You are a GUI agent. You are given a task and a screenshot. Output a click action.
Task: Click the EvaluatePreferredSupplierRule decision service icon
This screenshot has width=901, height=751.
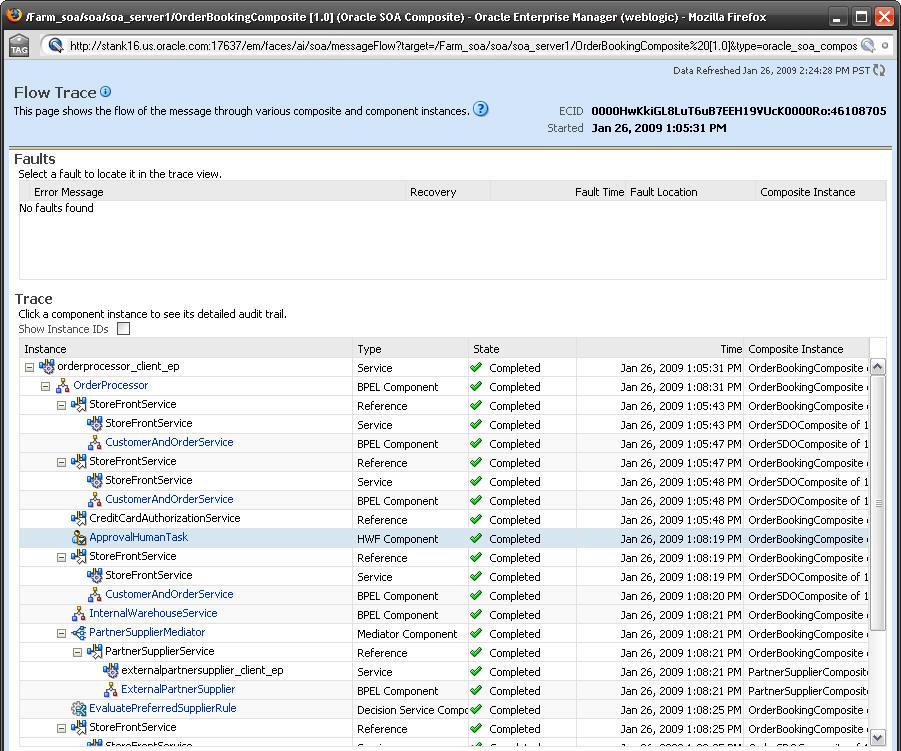coord(78,708)
